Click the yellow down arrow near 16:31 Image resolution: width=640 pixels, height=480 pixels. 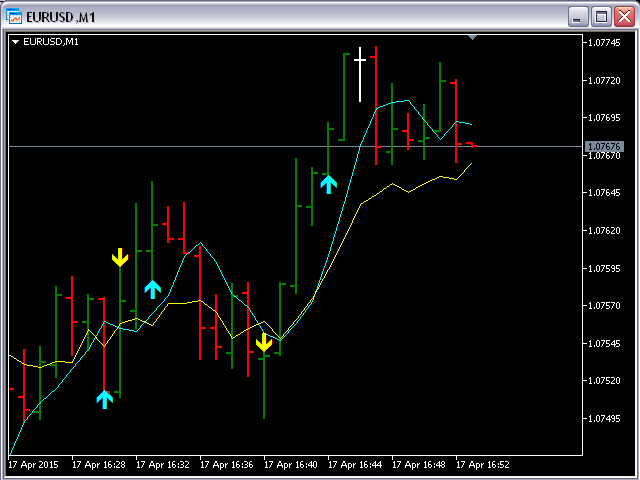[120, 258]
